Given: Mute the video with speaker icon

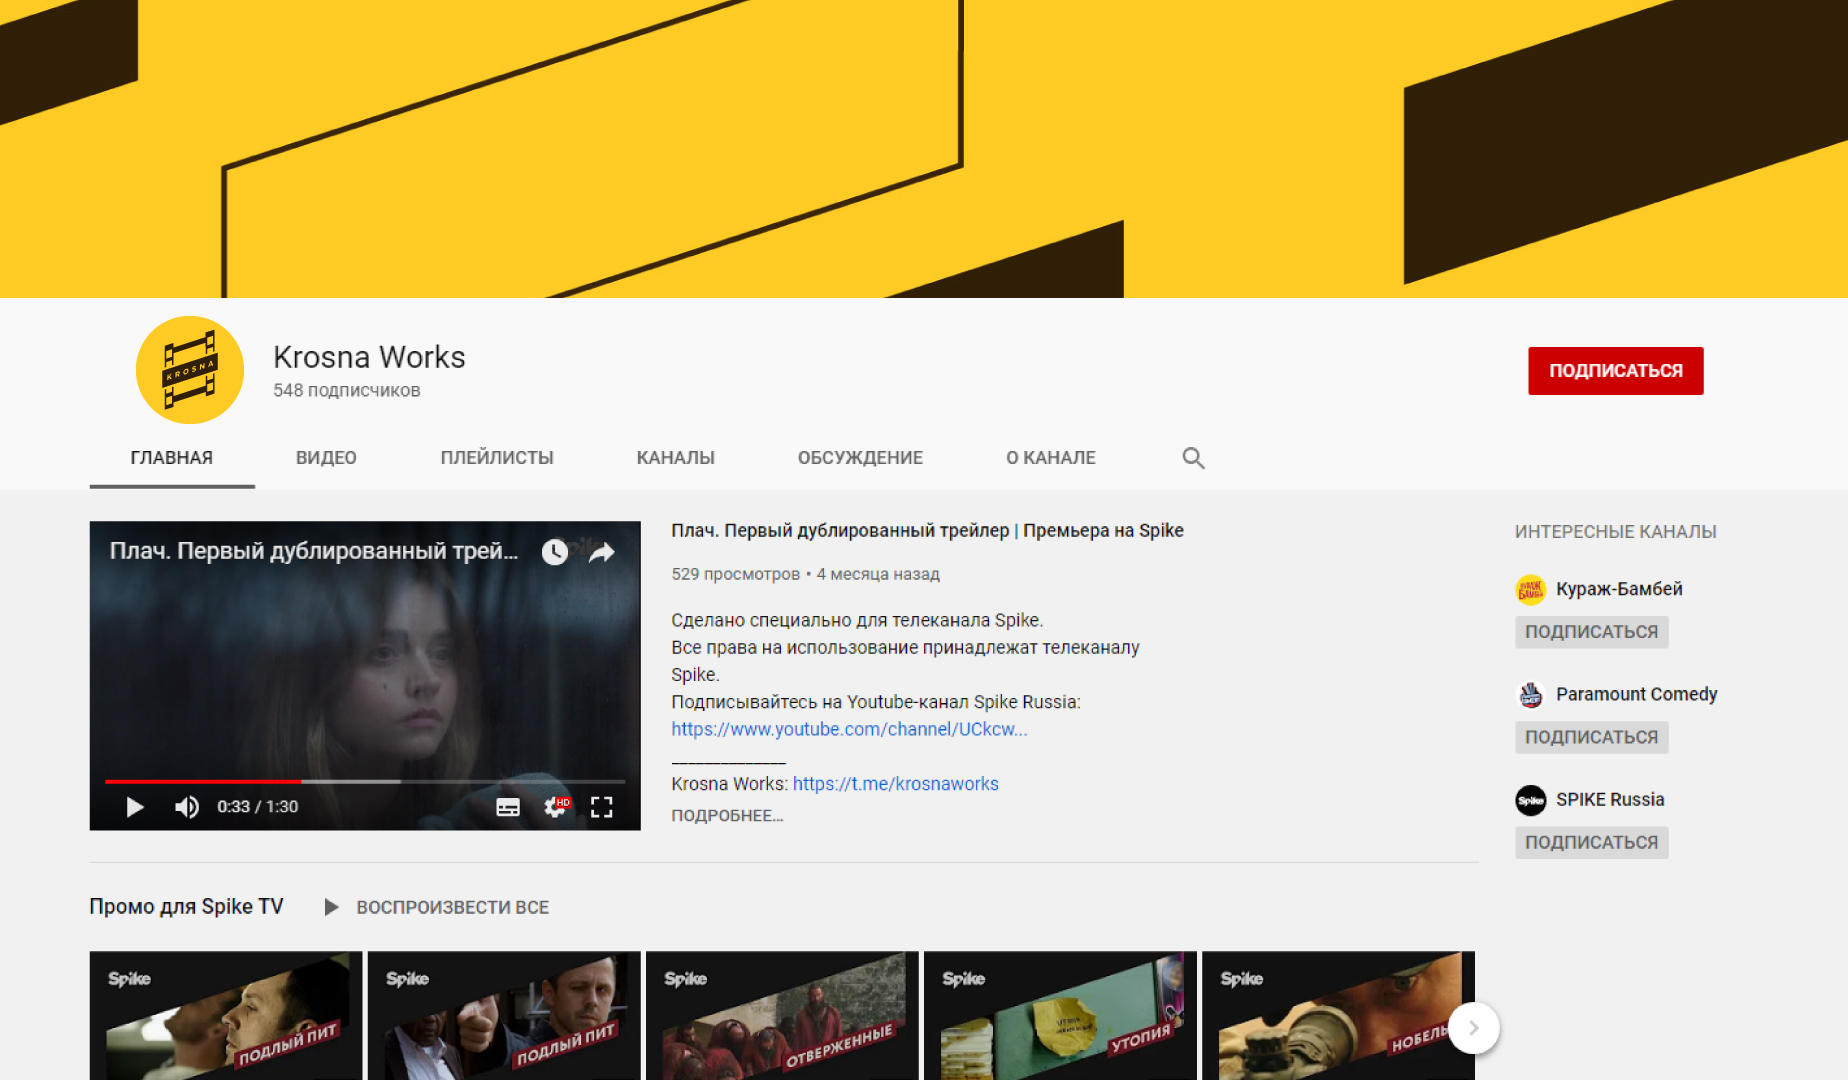Looking at the screenshot, I should pyautogui.click(x=187, y=807).
